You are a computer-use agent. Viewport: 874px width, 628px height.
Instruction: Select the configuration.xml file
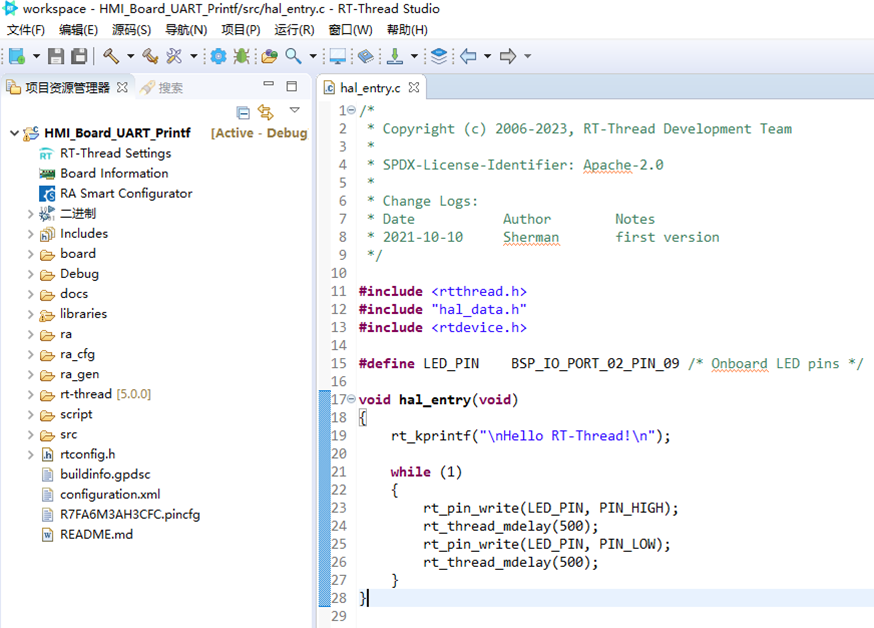coord(110,494)
